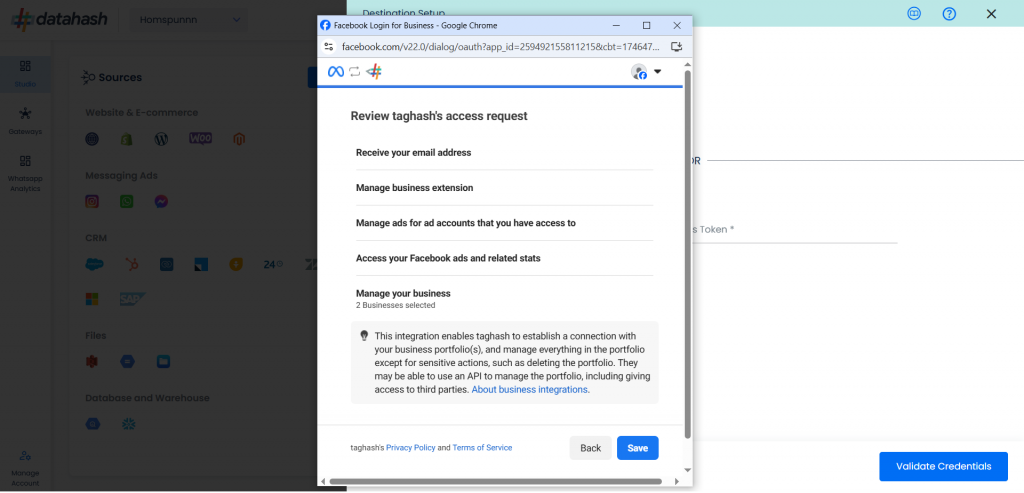The image size is (1024, 493).
Task: Go Back in the Facebook login dialog
Action: (590, 448)
